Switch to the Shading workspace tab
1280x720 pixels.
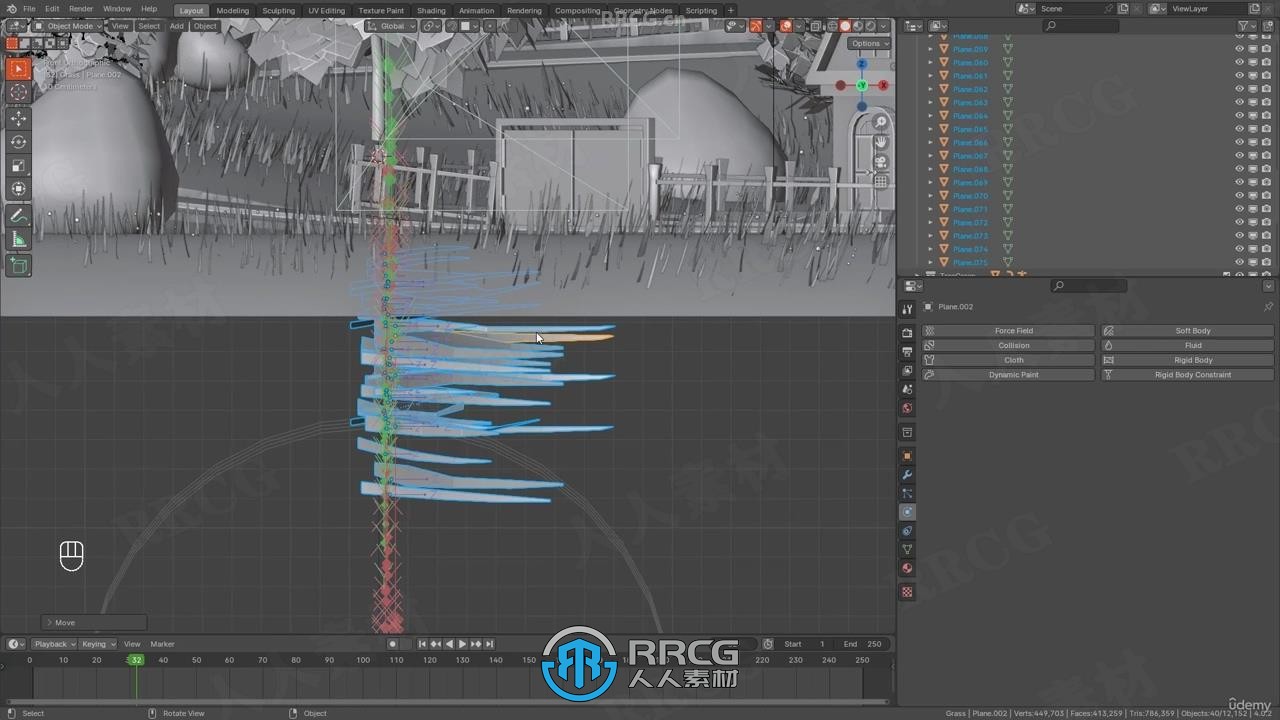coord(431,10)
